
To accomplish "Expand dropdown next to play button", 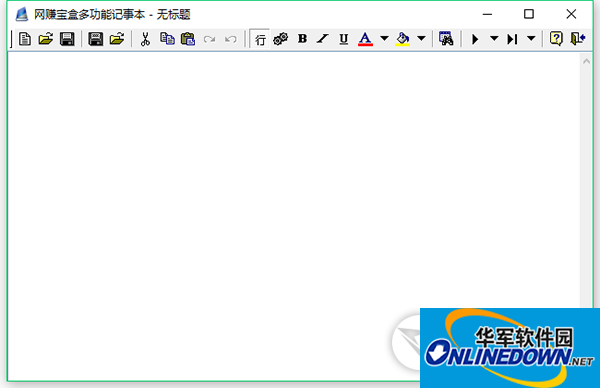I will (x=494, y=39).
